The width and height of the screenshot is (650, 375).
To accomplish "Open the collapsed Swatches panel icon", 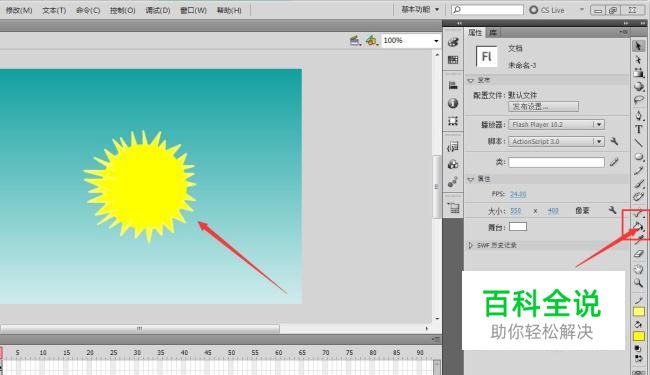I will [x=453, y=60].
